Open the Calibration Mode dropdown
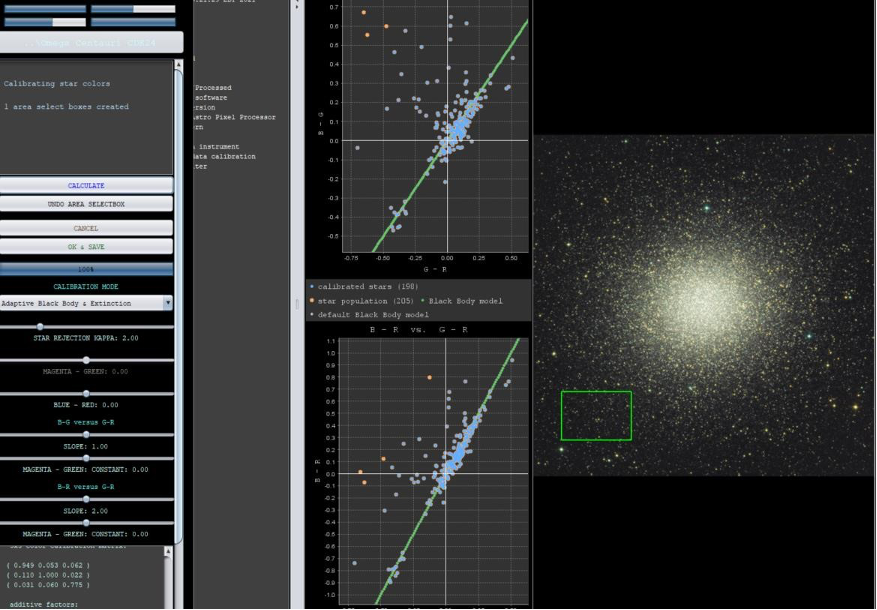Viewport: 877px width, 610px height. (86, 303)
